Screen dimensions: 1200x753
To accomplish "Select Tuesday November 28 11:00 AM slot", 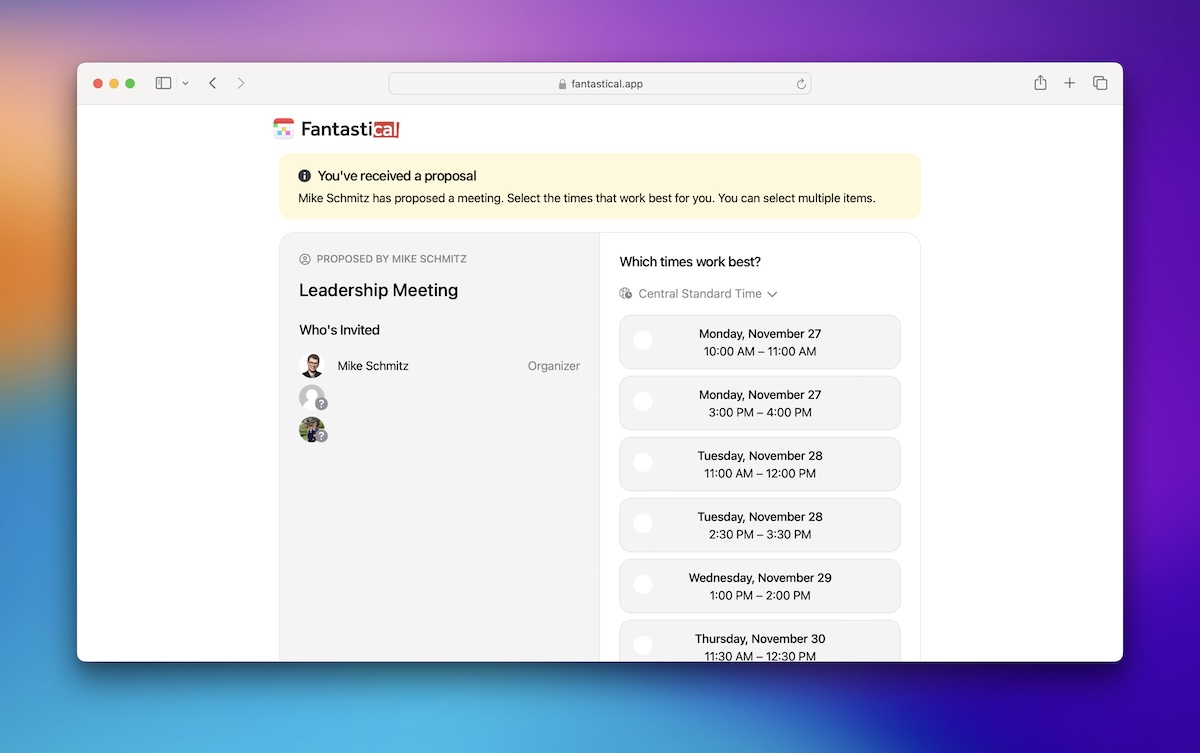I will (x=760, y=464).
